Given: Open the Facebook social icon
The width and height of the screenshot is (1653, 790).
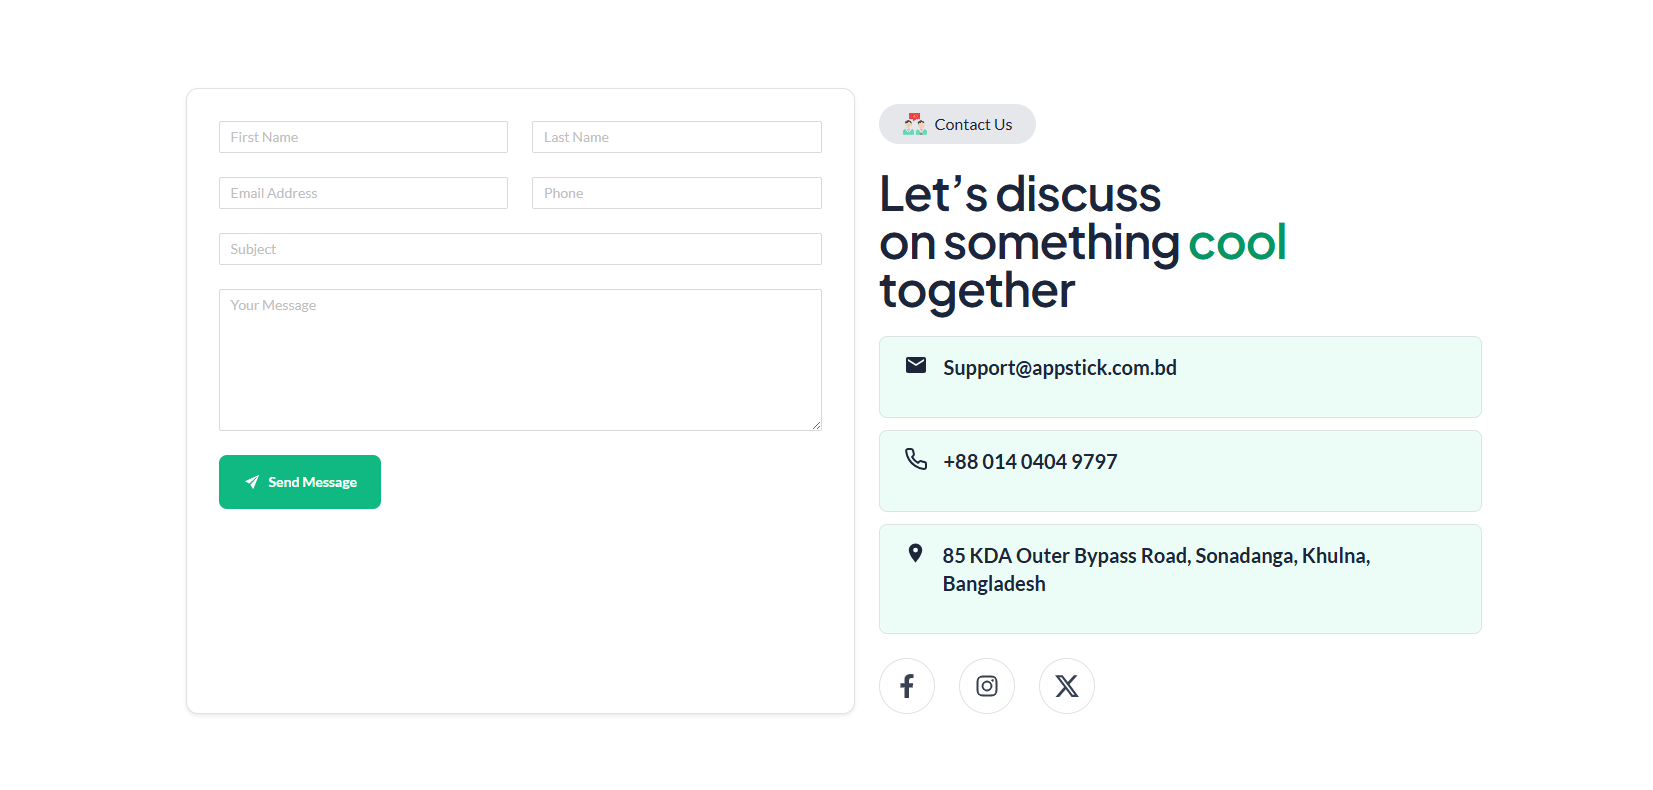Looking at the screenshot, I should (x=906, y=686).
